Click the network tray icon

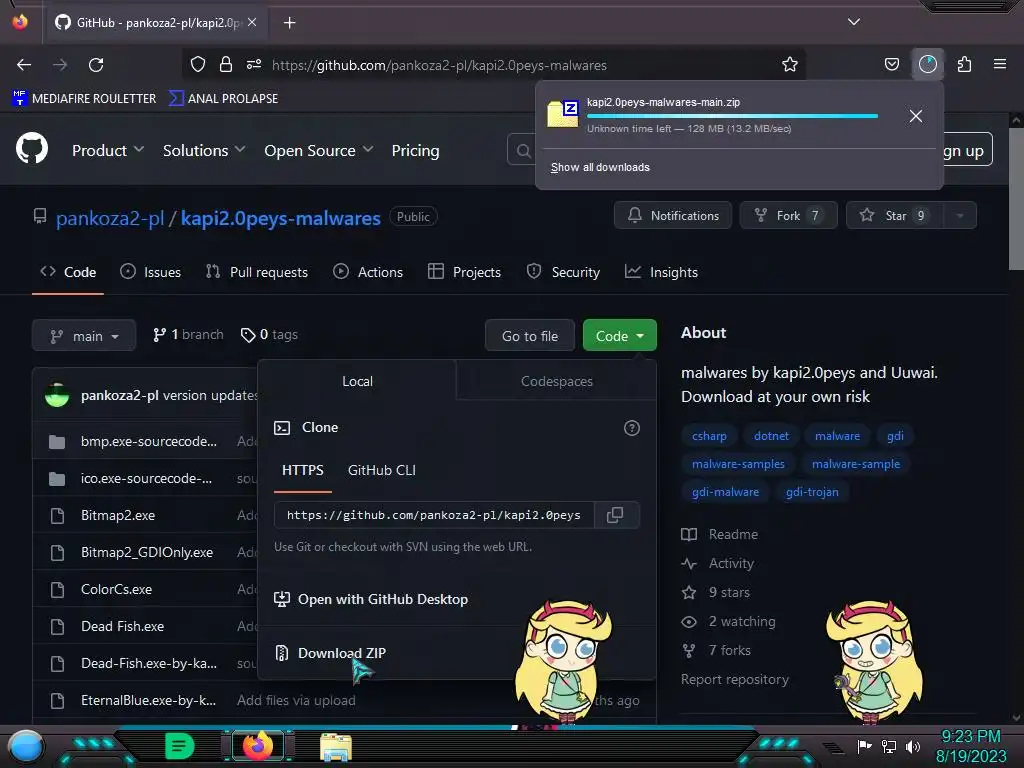[889, 746]
